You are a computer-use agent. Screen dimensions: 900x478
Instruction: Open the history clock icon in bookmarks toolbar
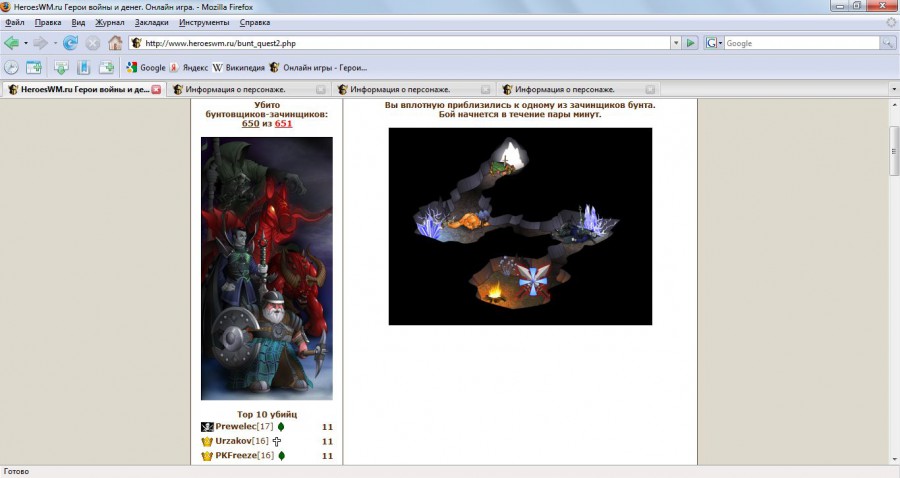point(12,68)
